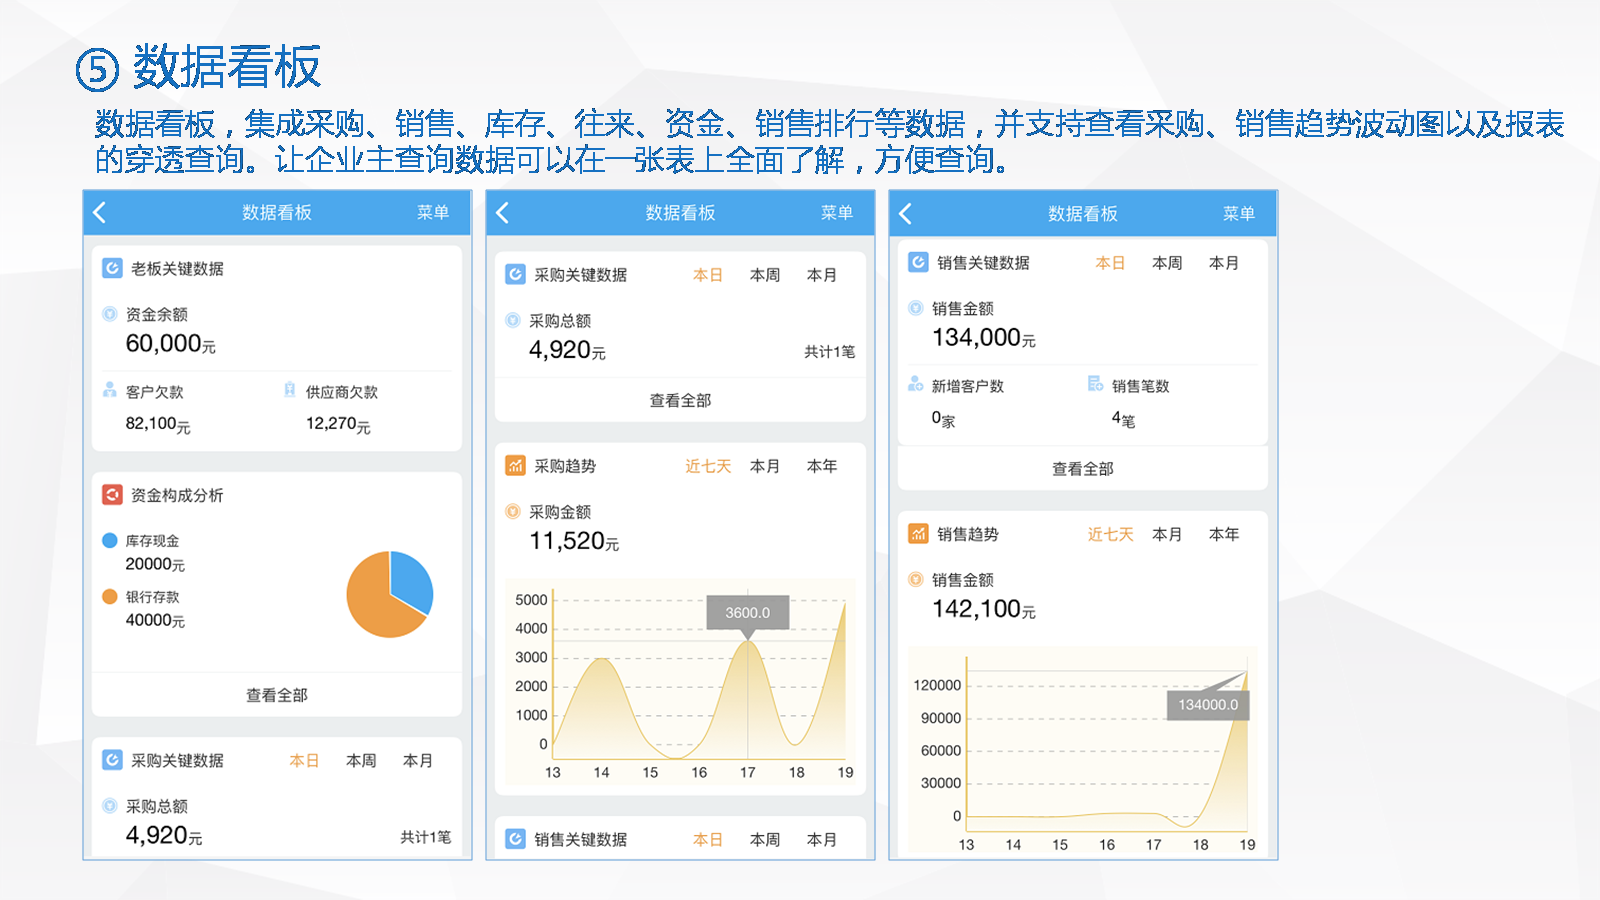1600x900 pixels.
Task: Tap the 销售笔数 icon
Action: (1095, 384)
